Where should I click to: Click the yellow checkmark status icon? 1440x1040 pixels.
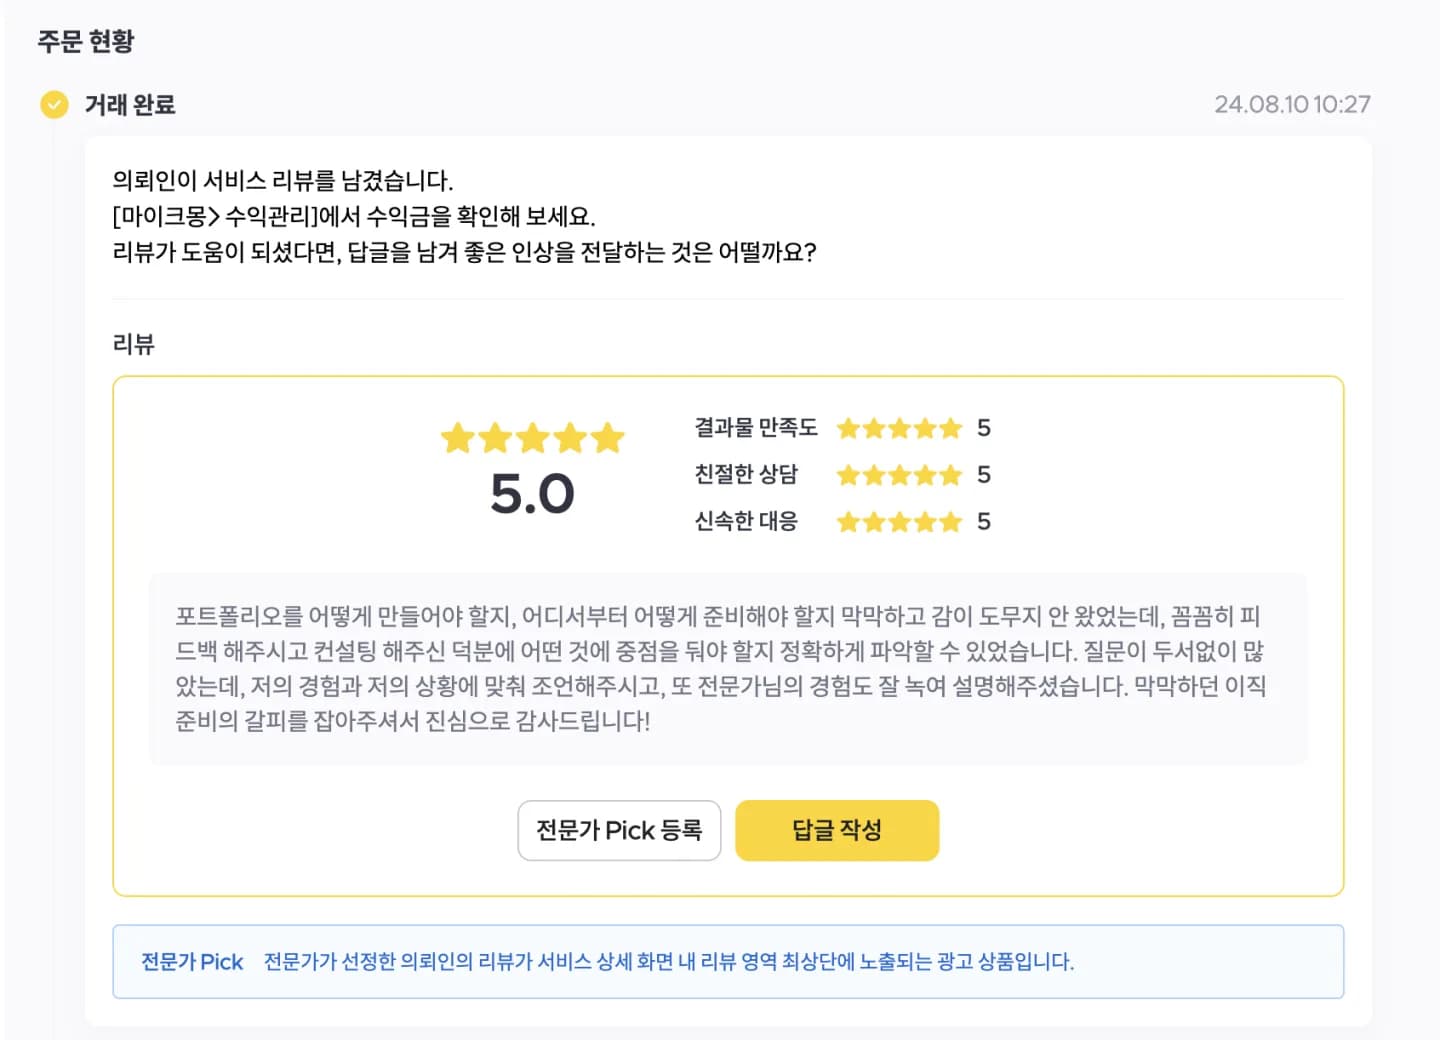(x=54, y=104)
